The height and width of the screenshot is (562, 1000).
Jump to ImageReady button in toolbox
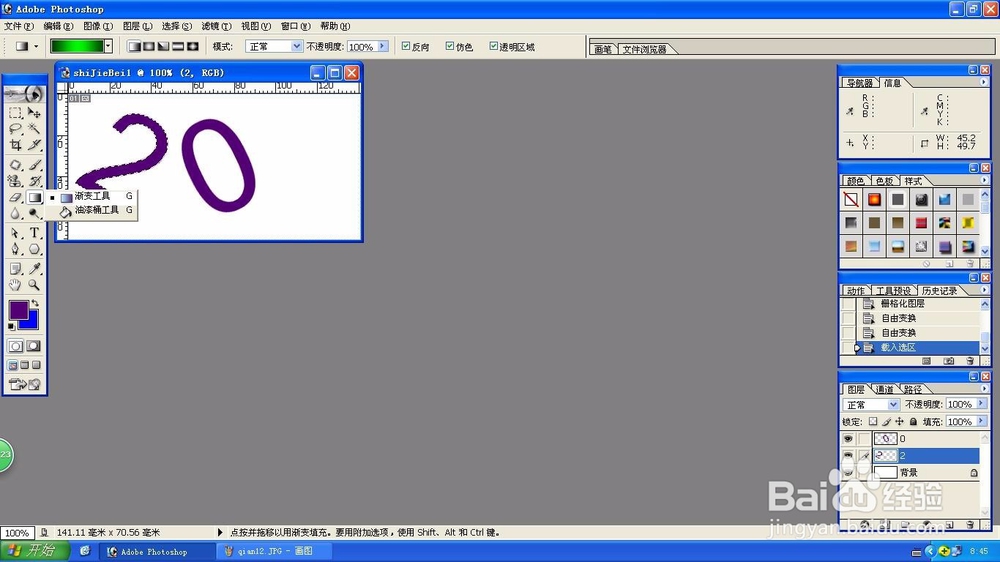pyautogui.click(x=24, y=384)
